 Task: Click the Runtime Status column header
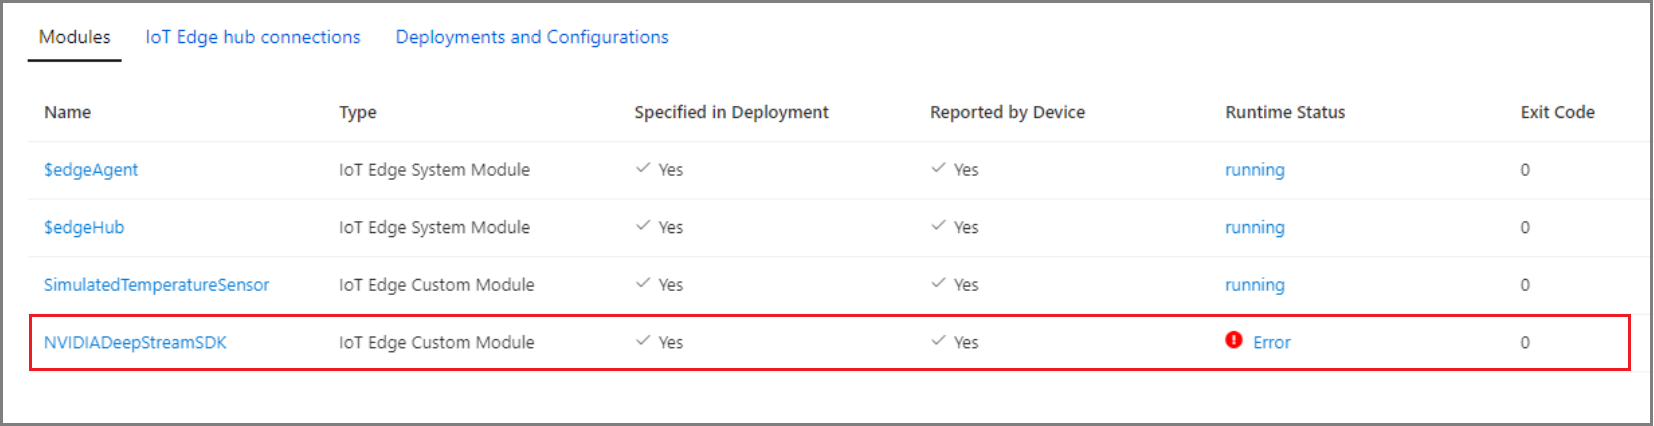coord(1285,112)
